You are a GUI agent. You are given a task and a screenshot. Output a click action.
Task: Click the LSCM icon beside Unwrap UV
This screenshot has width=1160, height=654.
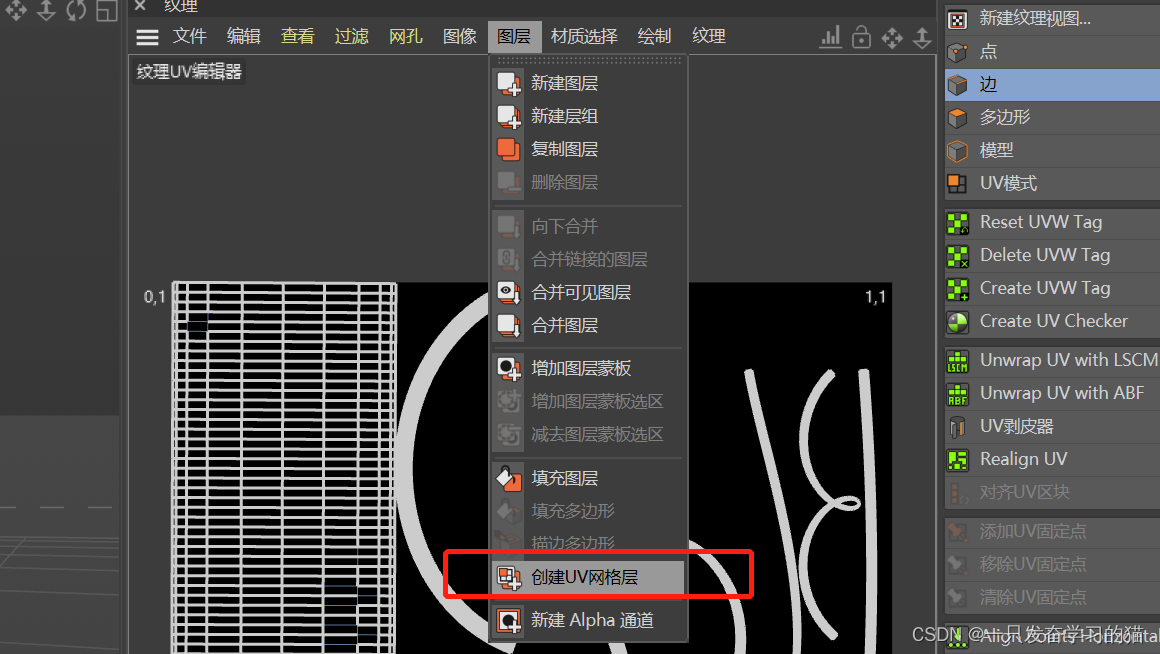(957, 361)
